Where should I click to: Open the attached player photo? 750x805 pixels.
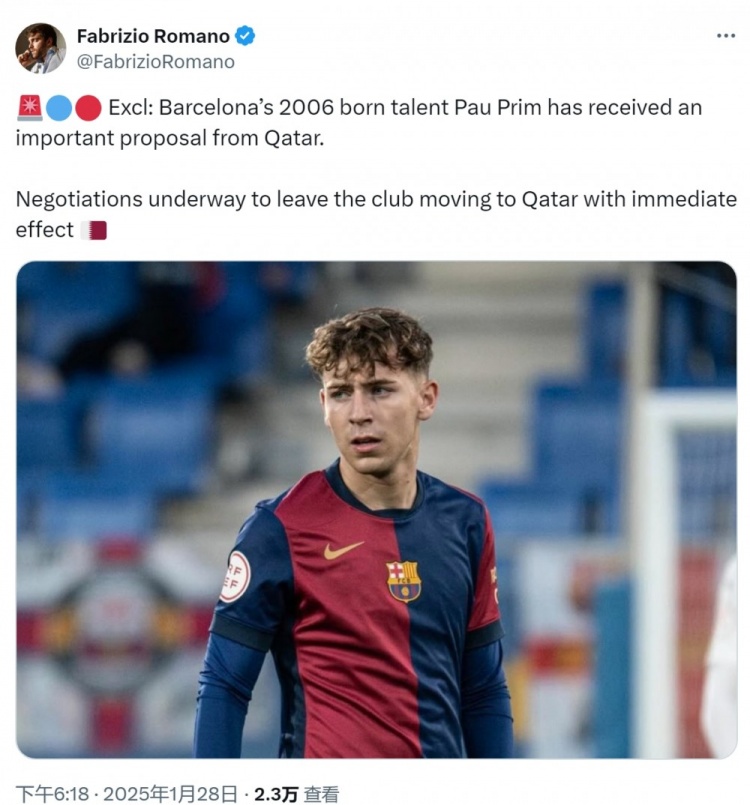point(376,509)
